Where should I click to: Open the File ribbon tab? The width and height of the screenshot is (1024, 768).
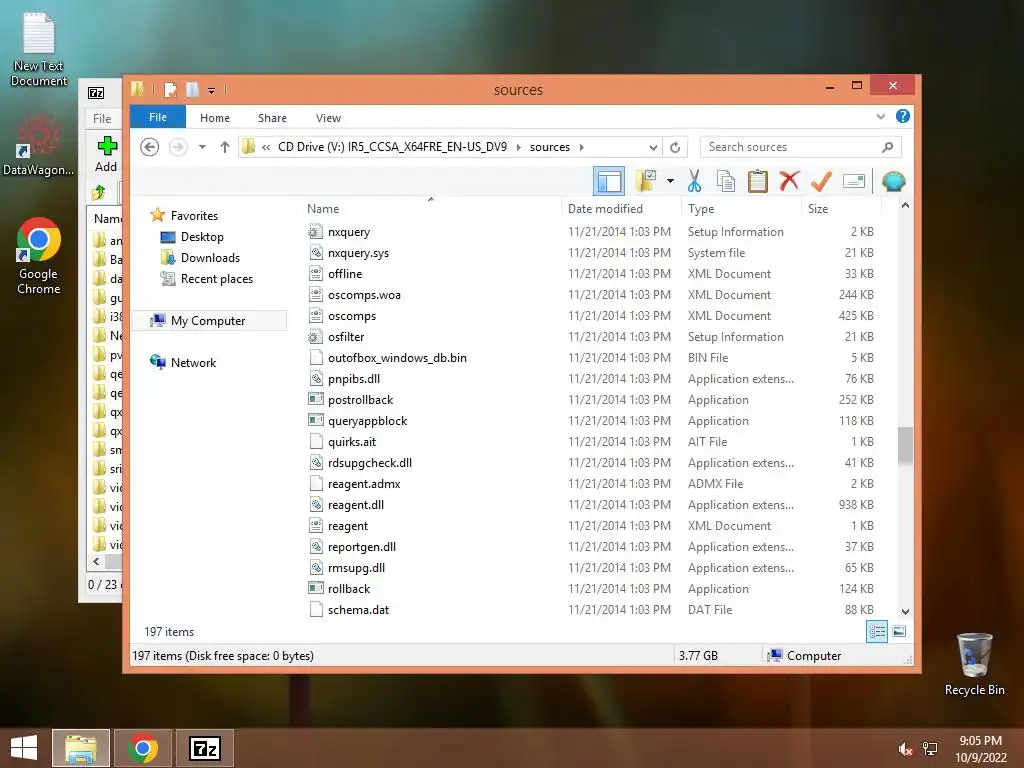158,117
